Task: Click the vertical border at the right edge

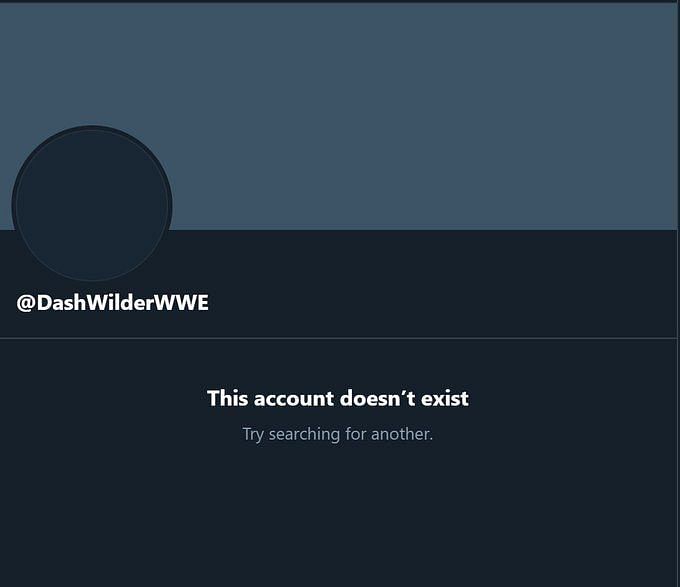Action: 678,294
